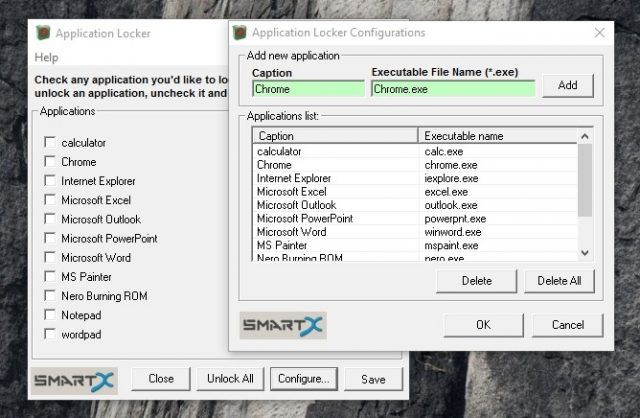Click the Application Locker window icon
Screen dimensions: 640x418
click(x=43, y=33)
